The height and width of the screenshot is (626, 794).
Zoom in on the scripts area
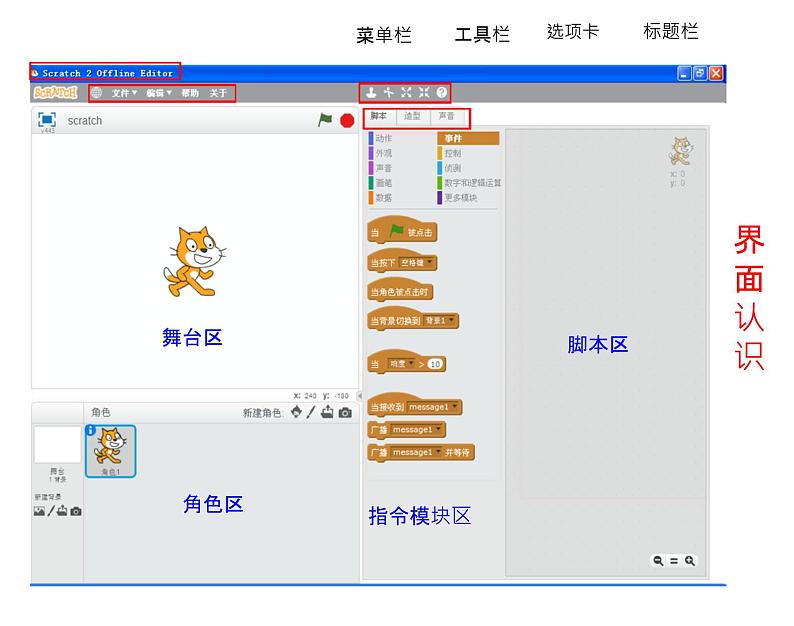click(x=690, y=561)
